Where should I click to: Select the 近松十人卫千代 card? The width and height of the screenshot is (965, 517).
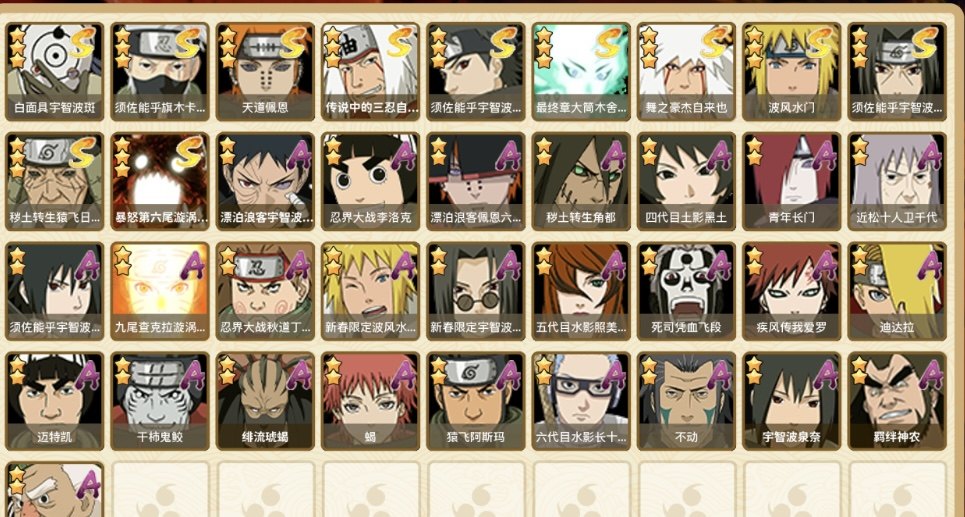point(897,182)
